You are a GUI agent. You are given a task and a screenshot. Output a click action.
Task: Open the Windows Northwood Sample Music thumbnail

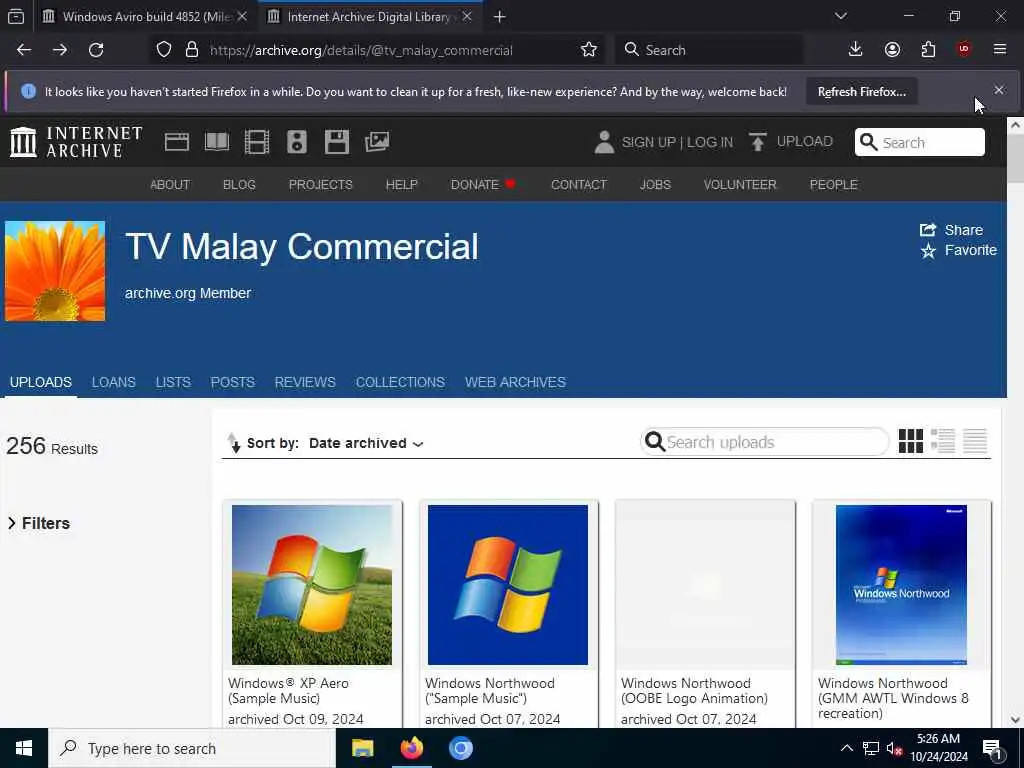pyautogui.click(x=507, y=584)
